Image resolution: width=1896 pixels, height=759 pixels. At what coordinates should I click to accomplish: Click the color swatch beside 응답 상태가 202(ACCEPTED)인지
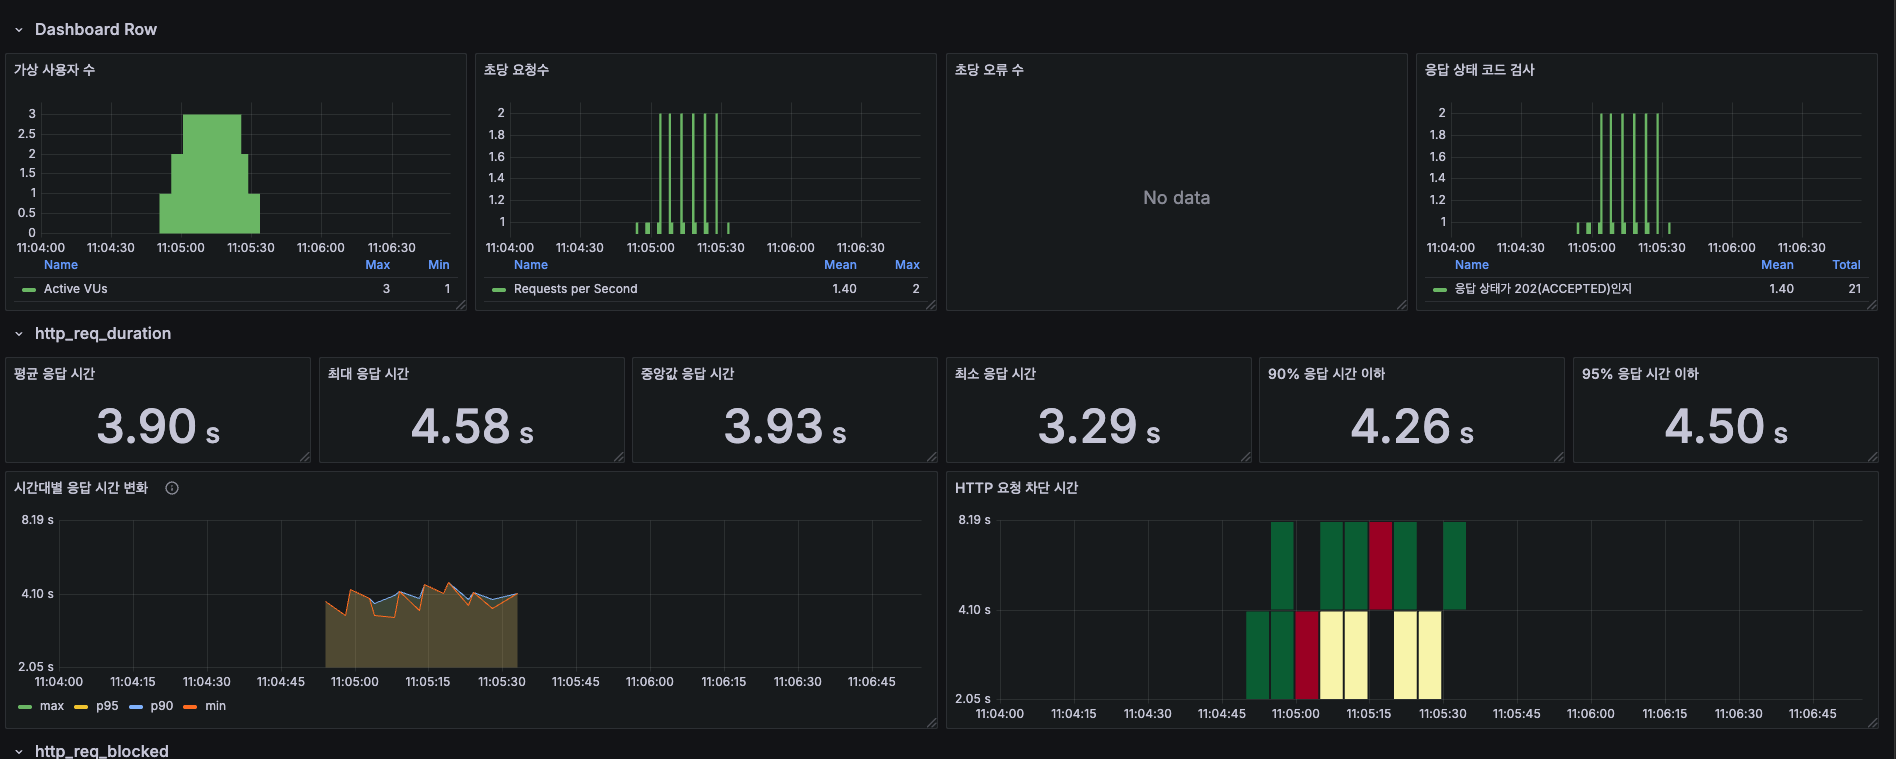click(x=1440, y=289)
